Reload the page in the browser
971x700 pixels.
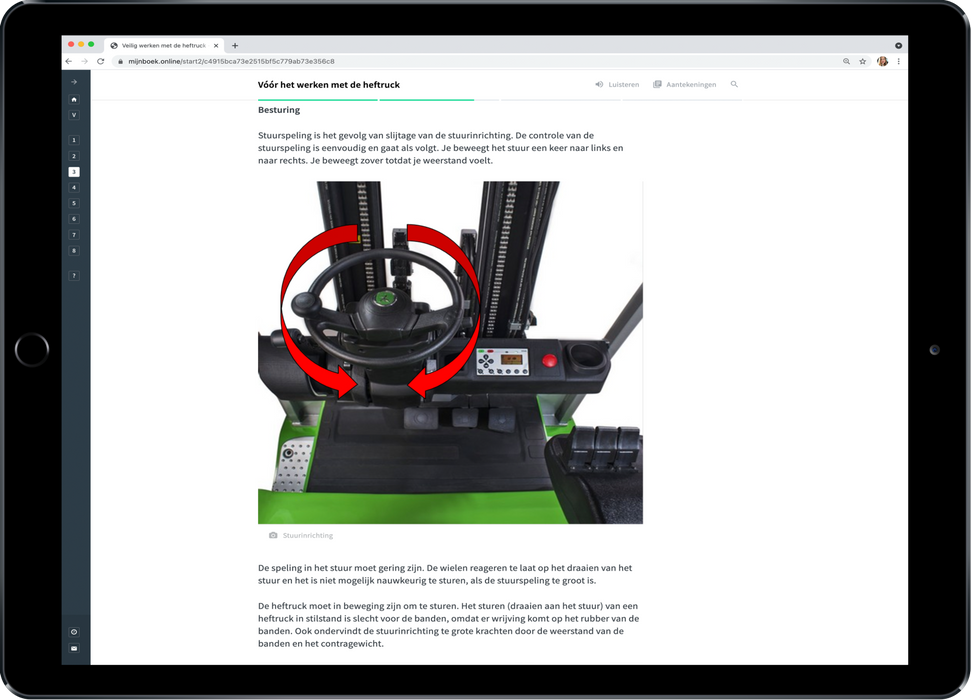100,61
